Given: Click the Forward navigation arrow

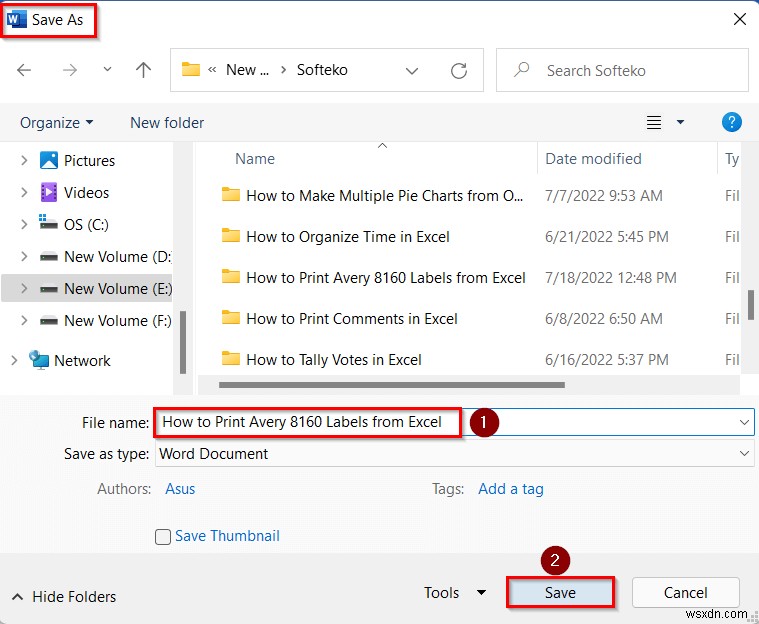Looking at the screenshot, I should pos(70,70).
